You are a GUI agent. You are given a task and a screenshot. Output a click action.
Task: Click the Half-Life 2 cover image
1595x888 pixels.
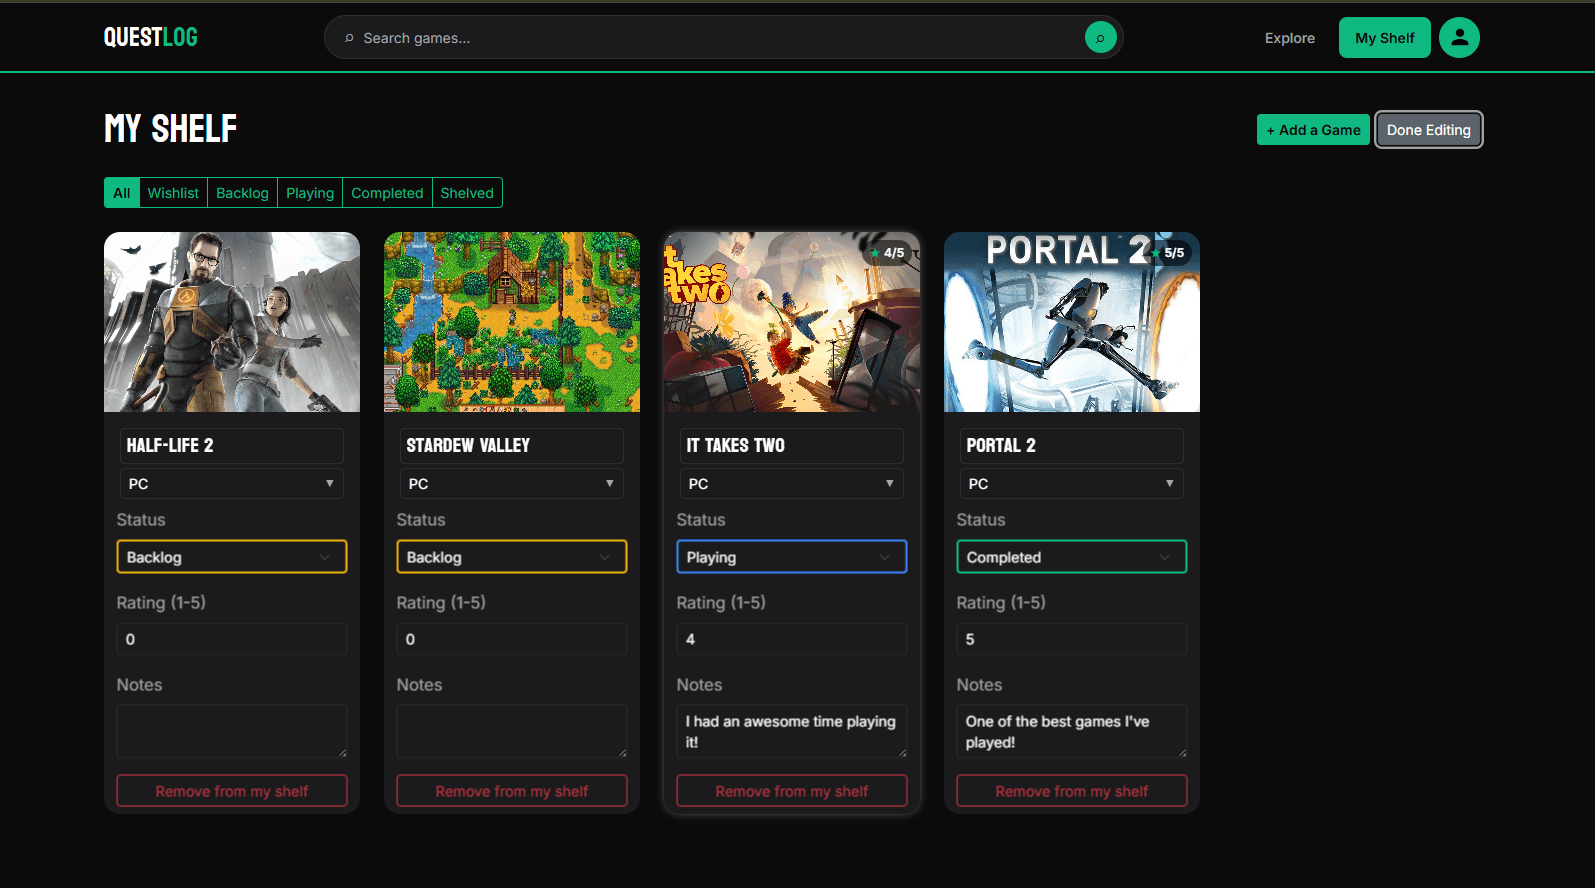tap(232, 322)
